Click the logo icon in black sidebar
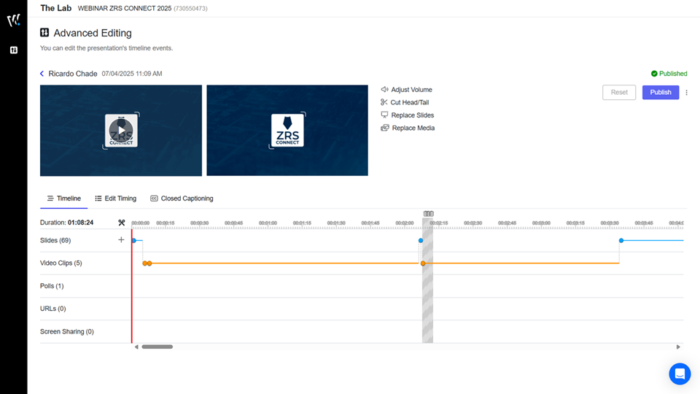Screen dimensions: 700x394 tap(13, 20)
